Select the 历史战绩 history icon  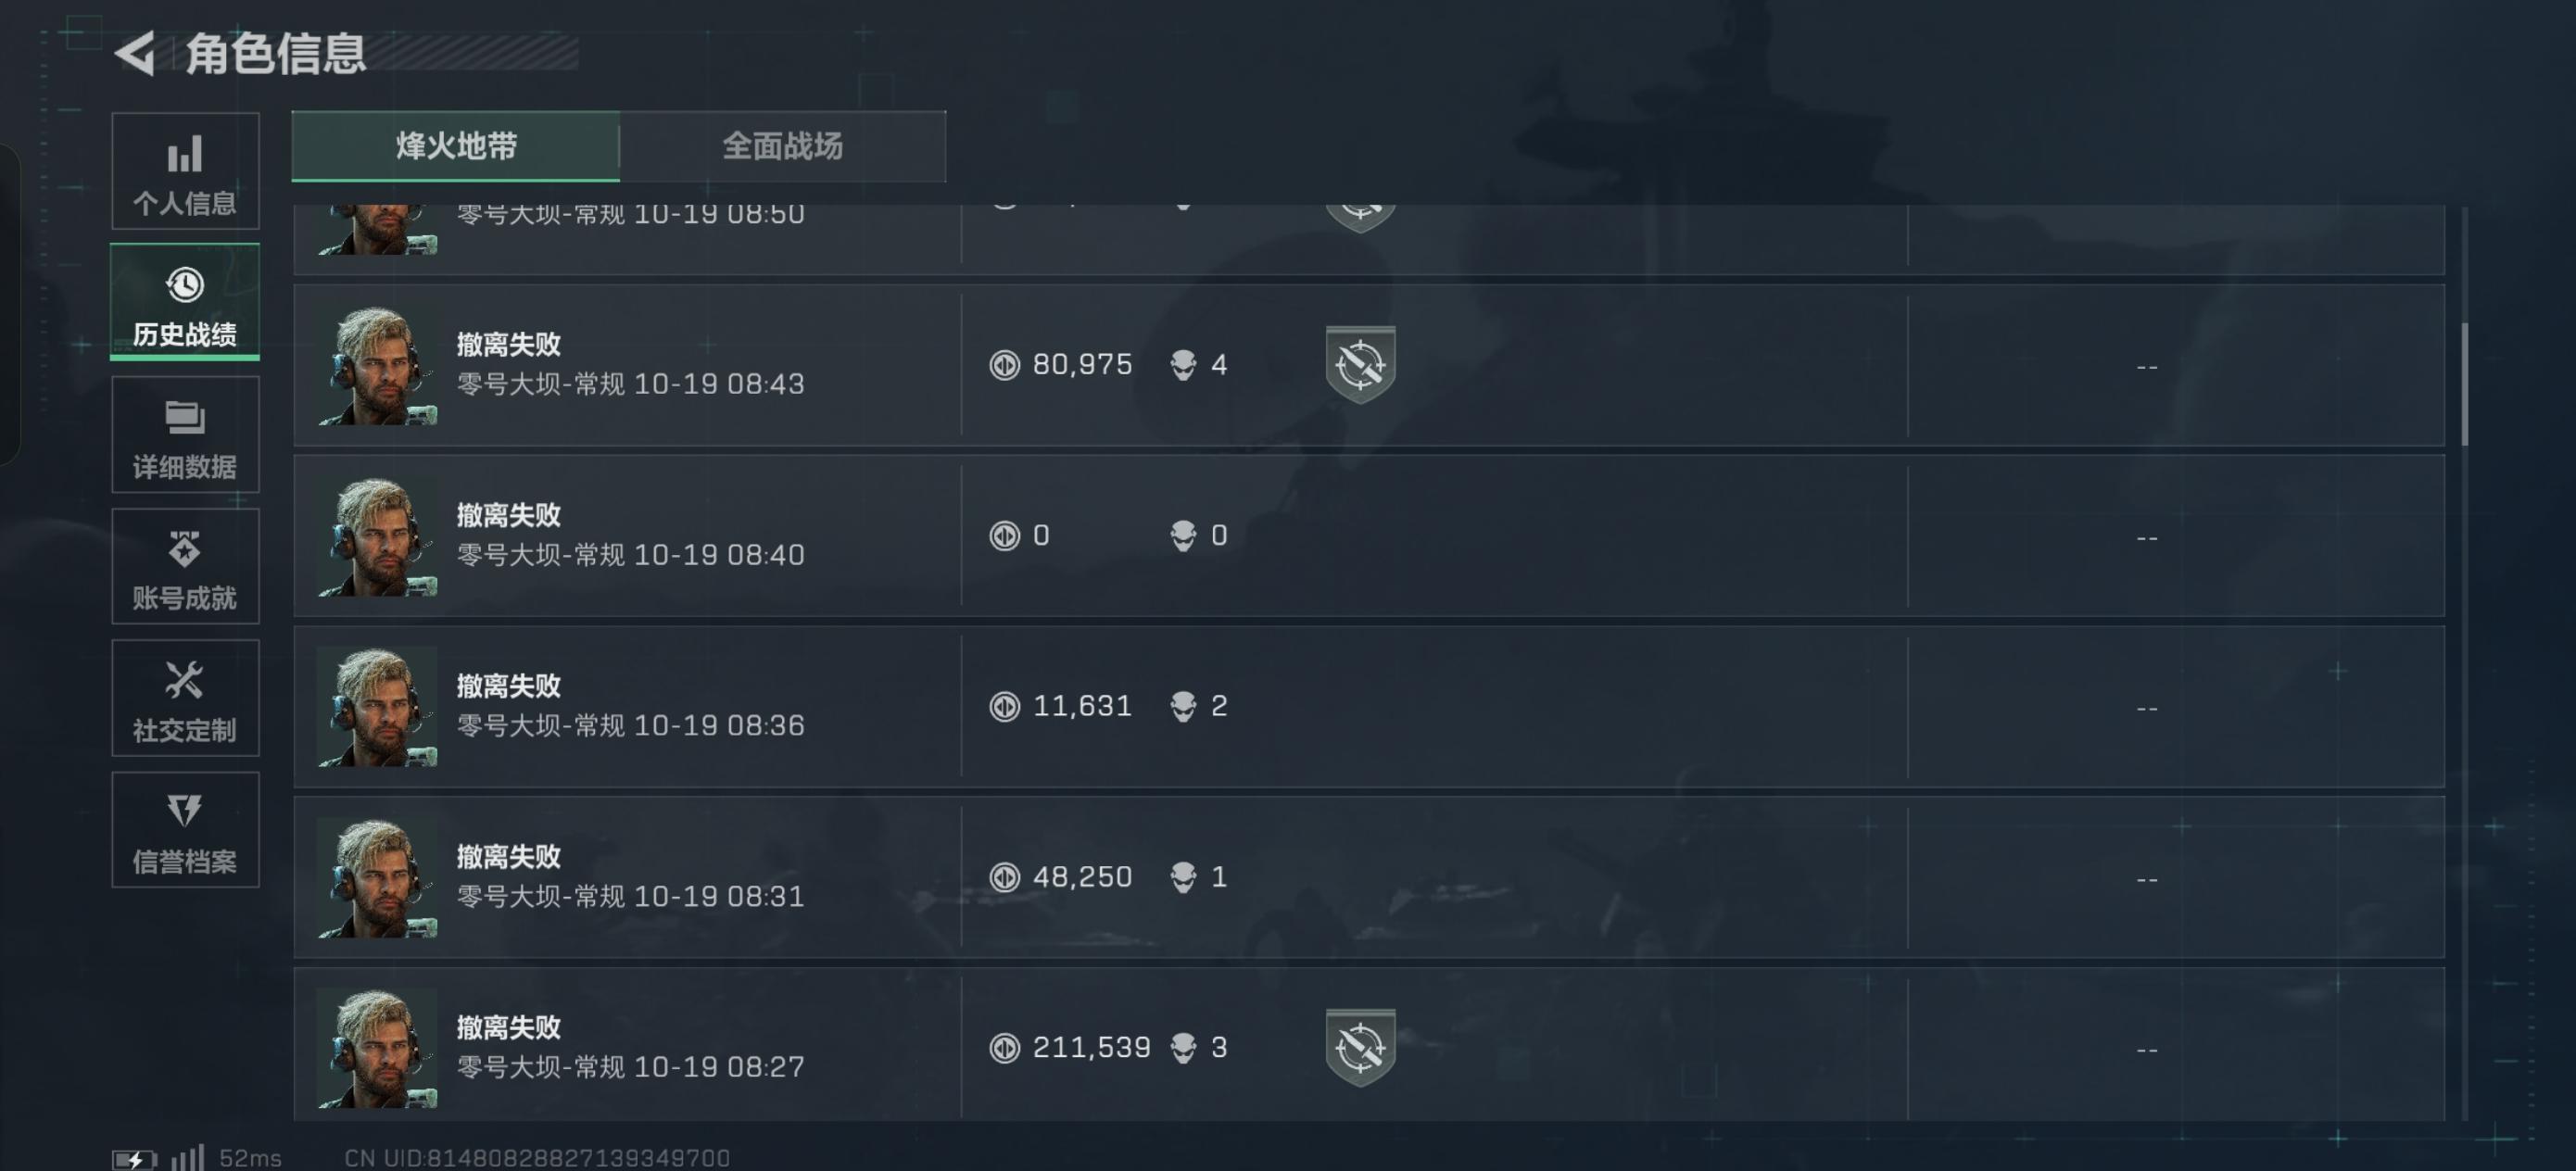tap(185, 286)
